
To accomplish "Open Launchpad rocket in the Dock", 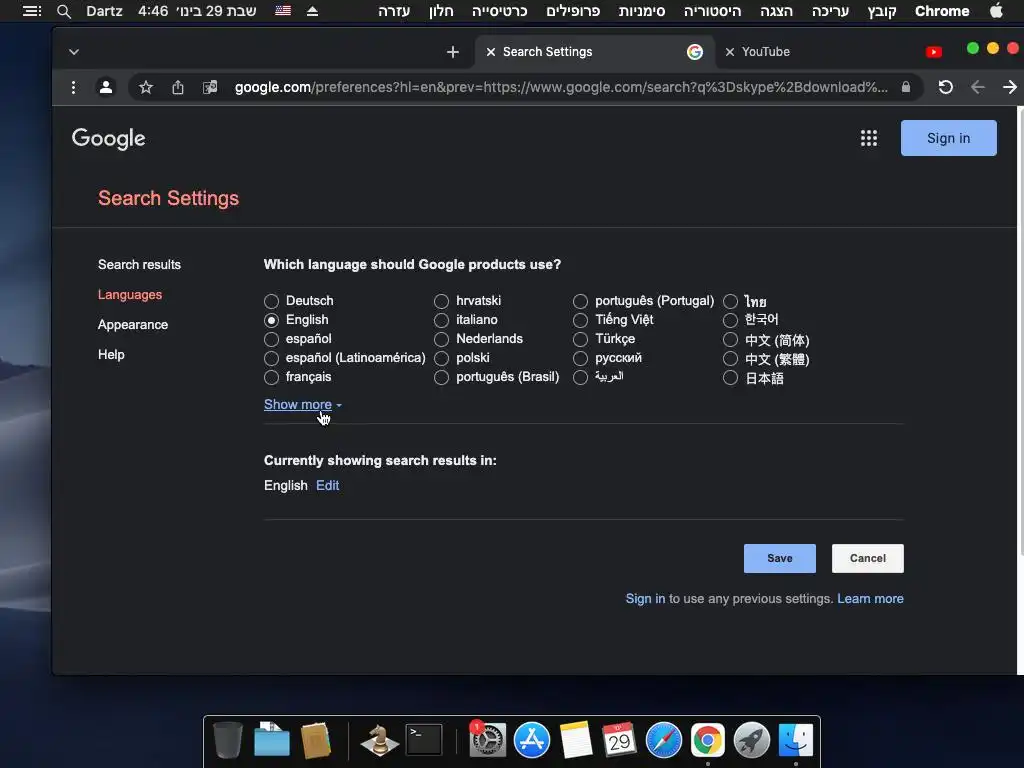I will click(x=752, y=740).
